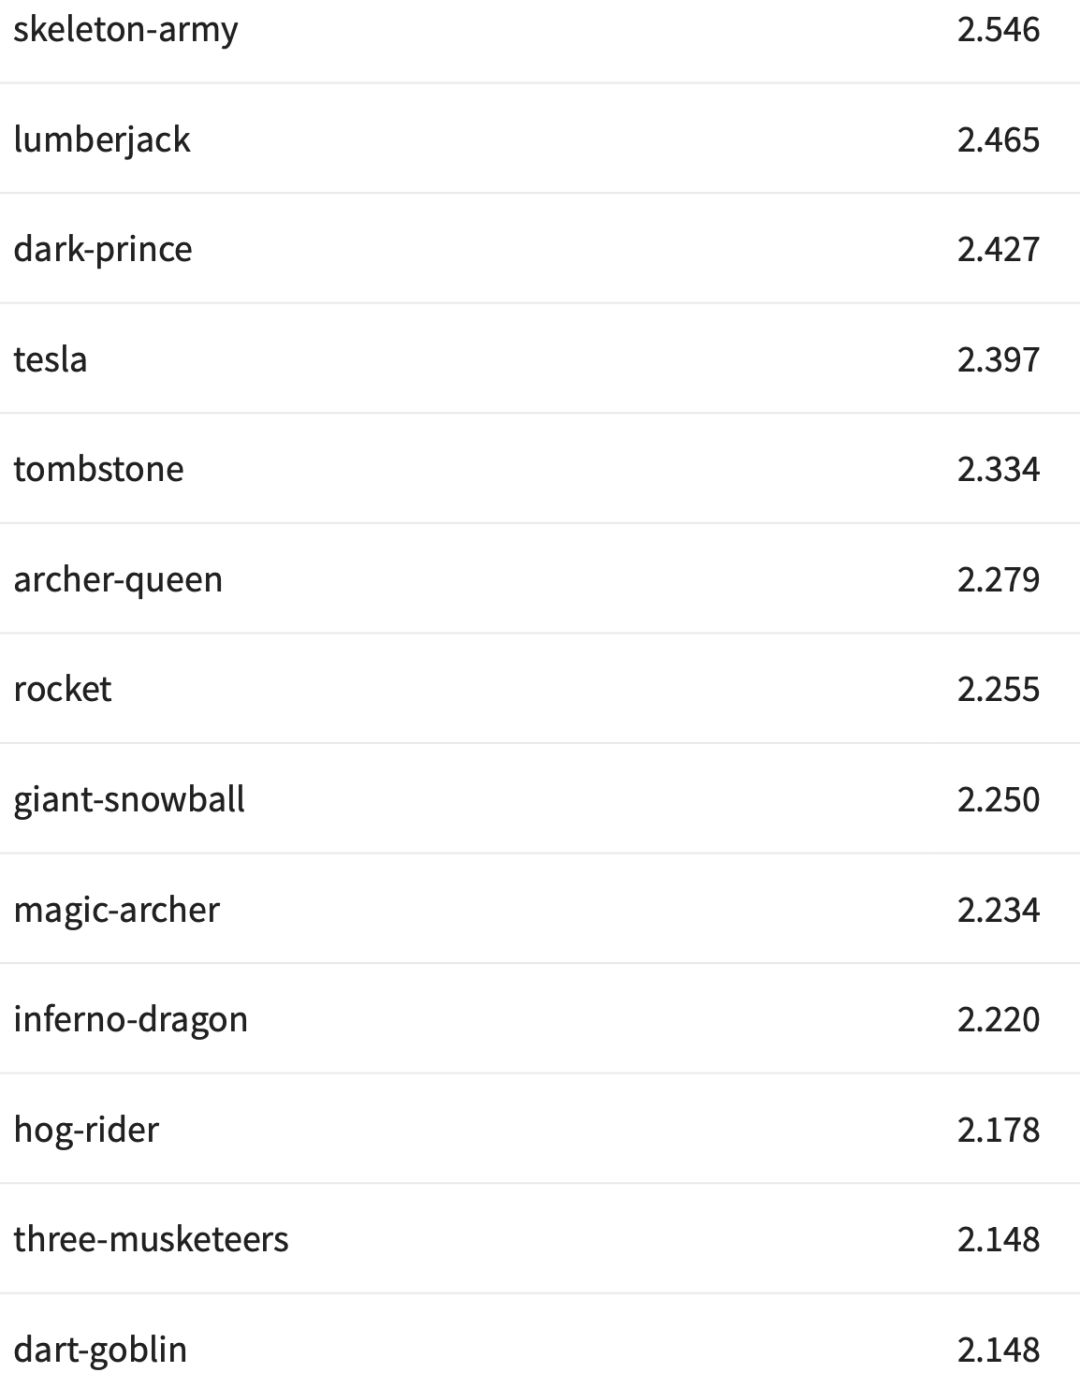Click the 2.178 hog-rider value
The height and width of the screenshot is (1387, 1080).
click(x=998, y=1129)
